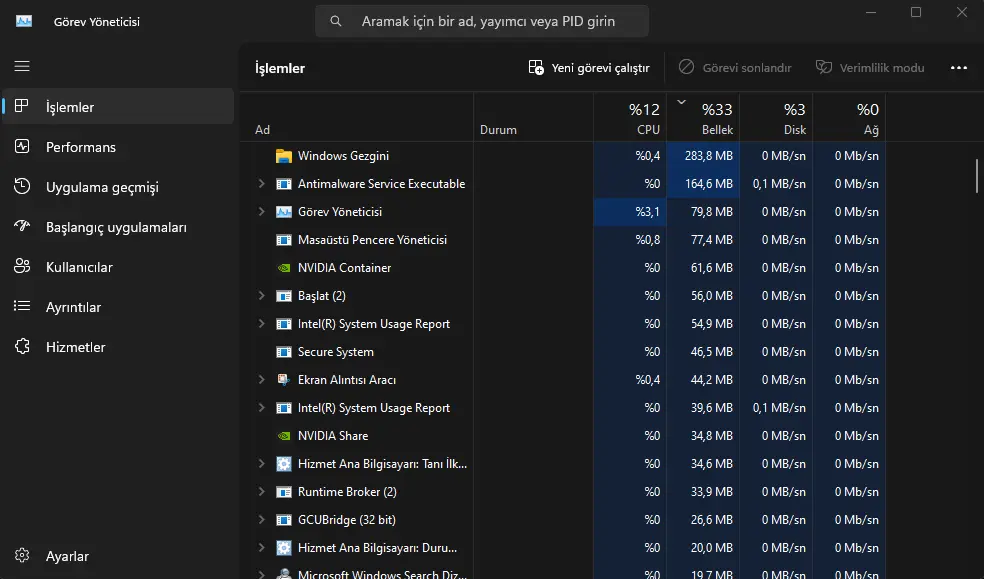Click the Başlat (2) process icon
Image resolution: width=984 pixels, height=579 pixels.
pos(284,296)
